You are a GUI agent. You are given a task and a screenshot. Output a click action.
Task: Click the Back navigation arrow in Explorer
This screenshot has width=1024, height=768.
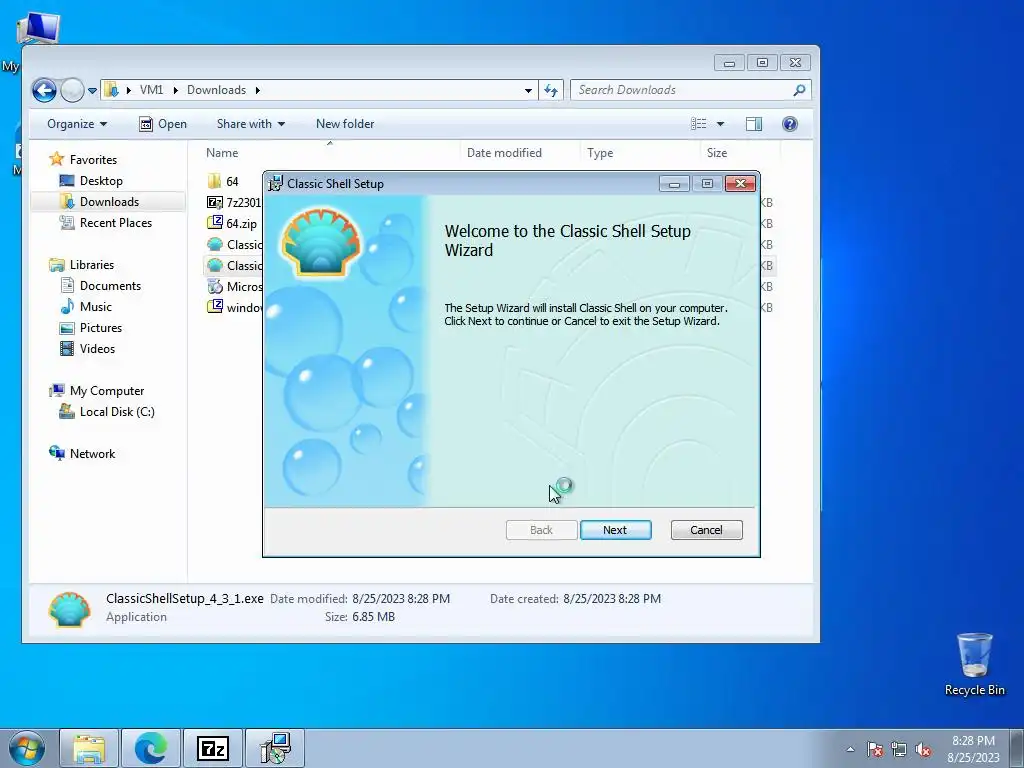(44, 90)
